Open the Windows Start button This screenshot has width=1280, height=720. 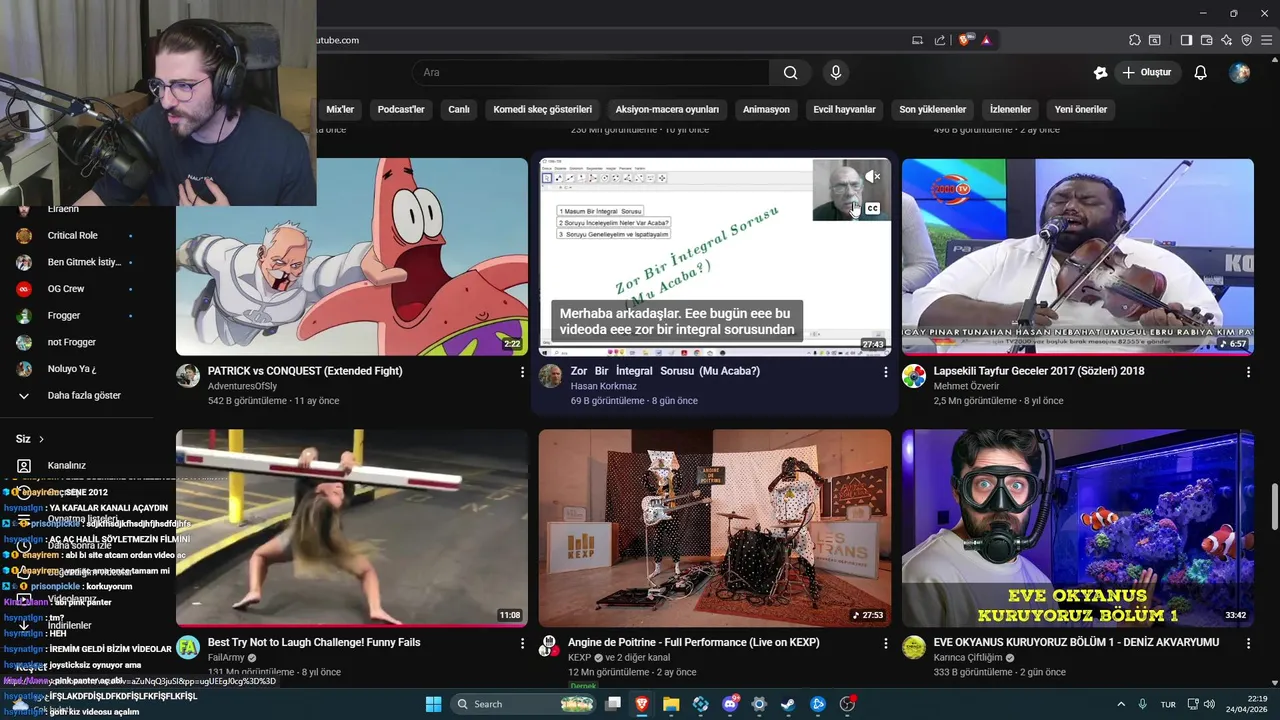point(433,704)
